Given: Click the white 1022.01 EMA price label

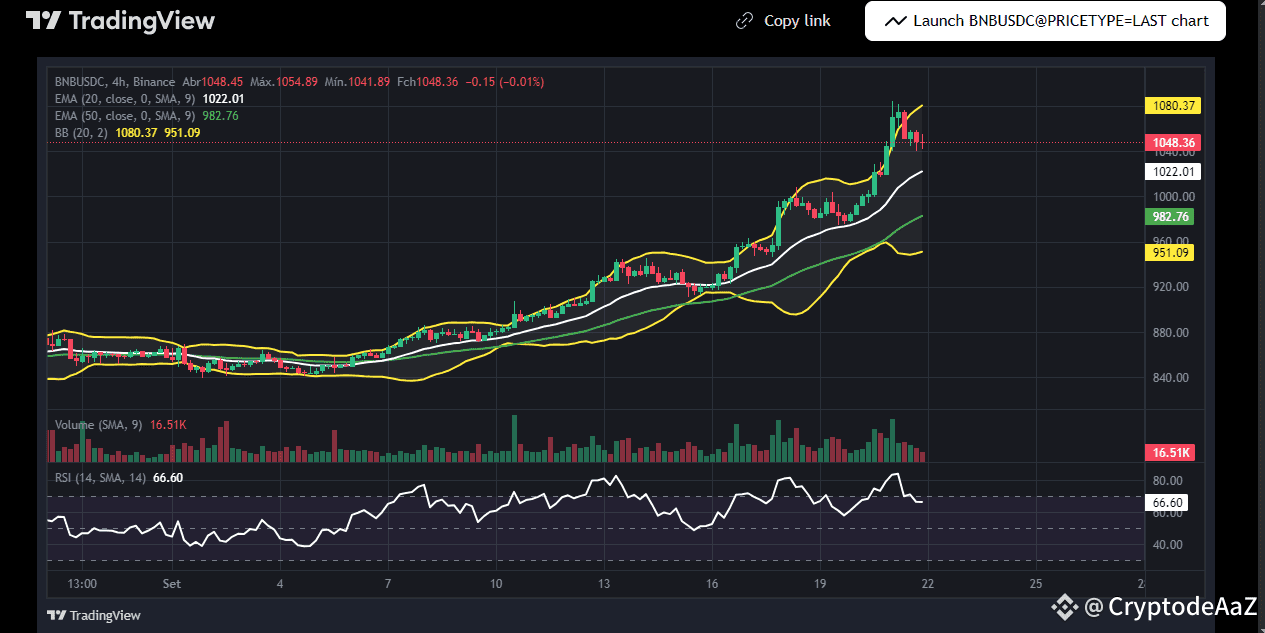Looking at the screenshot, I should coord(1171,172).
